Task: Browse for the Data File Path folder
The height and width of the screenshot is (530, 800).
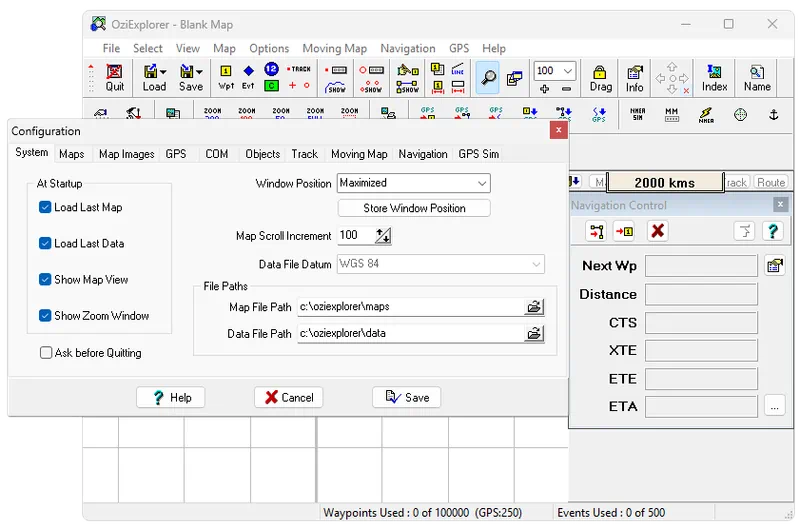Action: 534,334
